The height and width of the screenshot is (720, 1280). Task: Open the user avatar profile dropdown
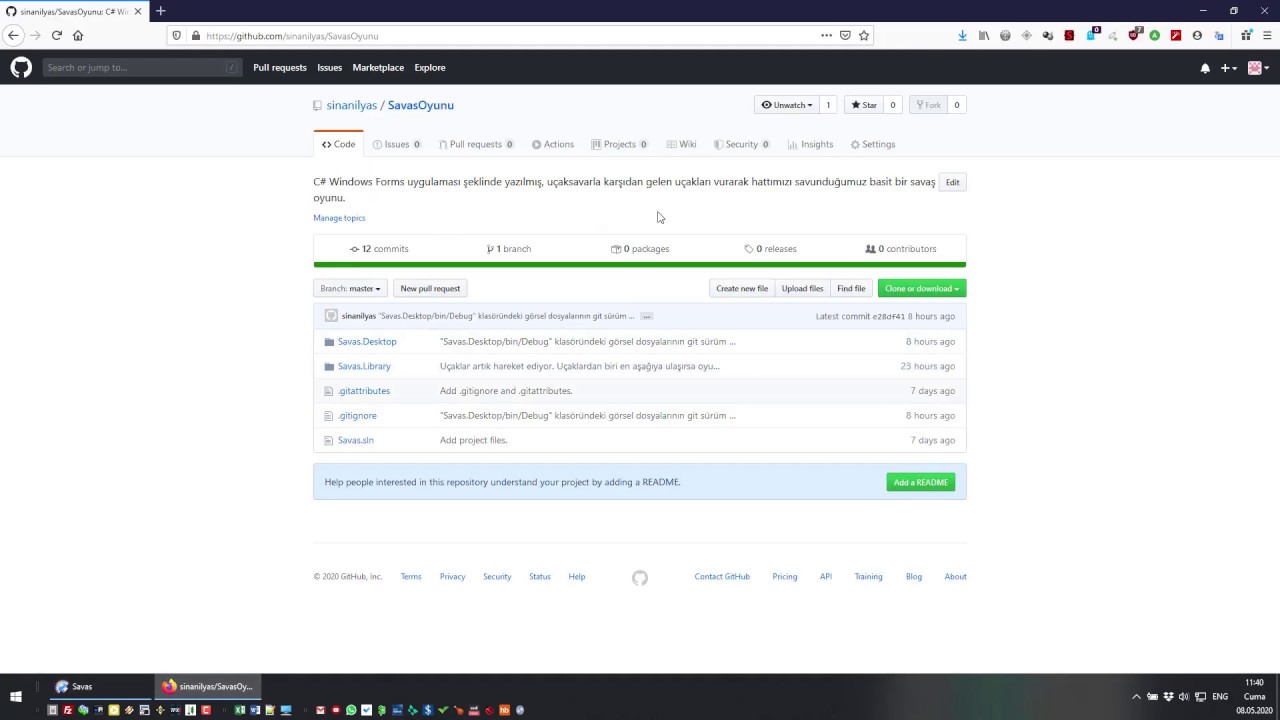pyautogui.click(x=1259, y=68)
